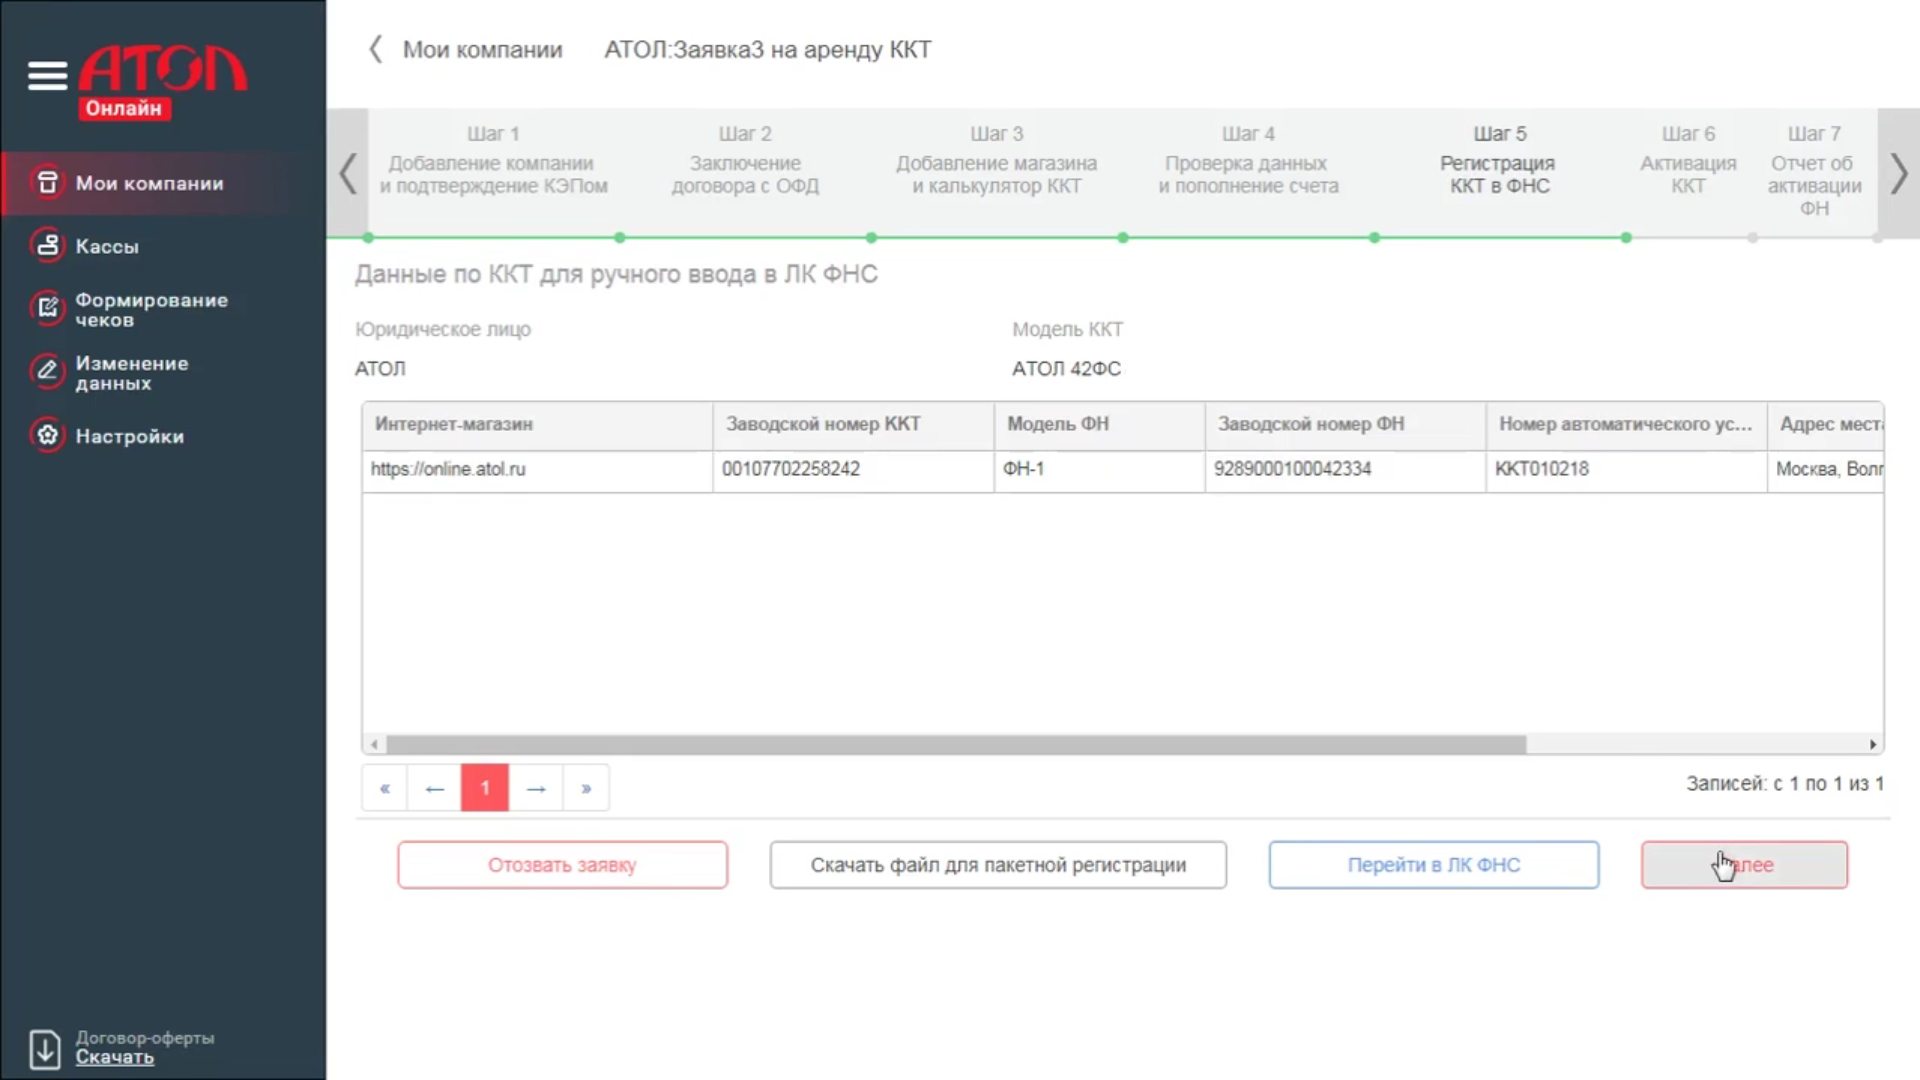The width and height of the screenshot is (1920, 1080).
Task: Go back with Мои компании chevron
Action: click(376, 50)
